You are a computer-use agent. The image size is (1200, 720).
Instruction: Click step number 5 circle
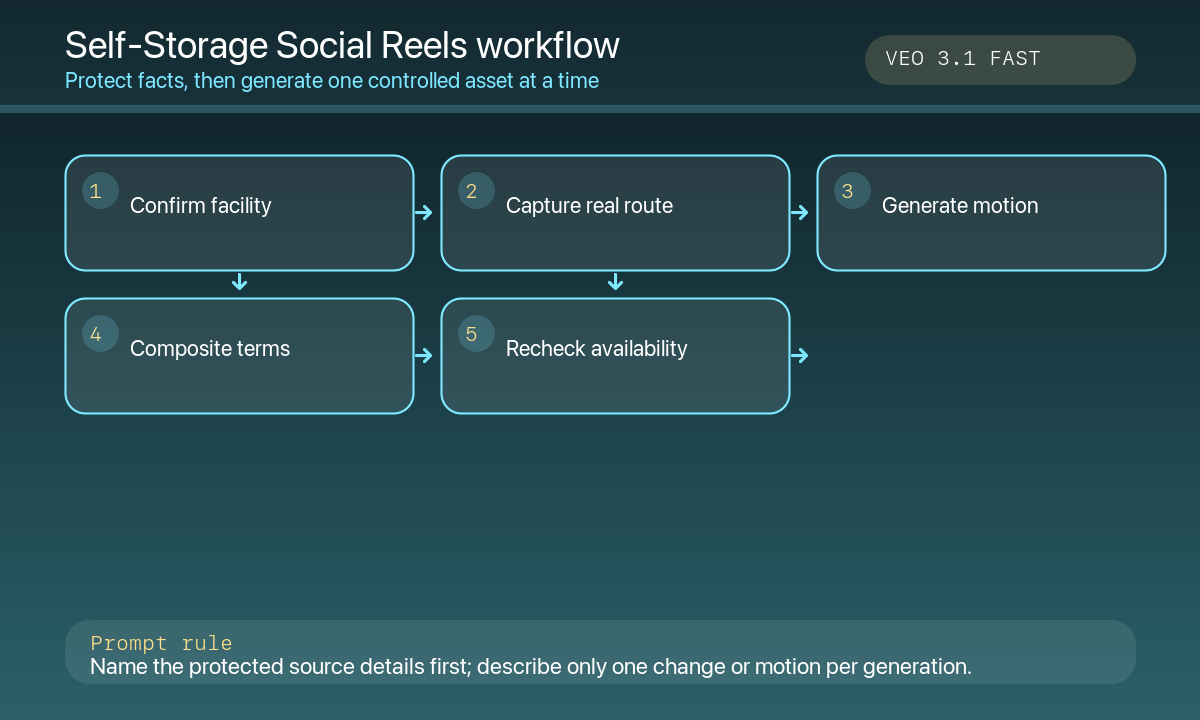476,334
